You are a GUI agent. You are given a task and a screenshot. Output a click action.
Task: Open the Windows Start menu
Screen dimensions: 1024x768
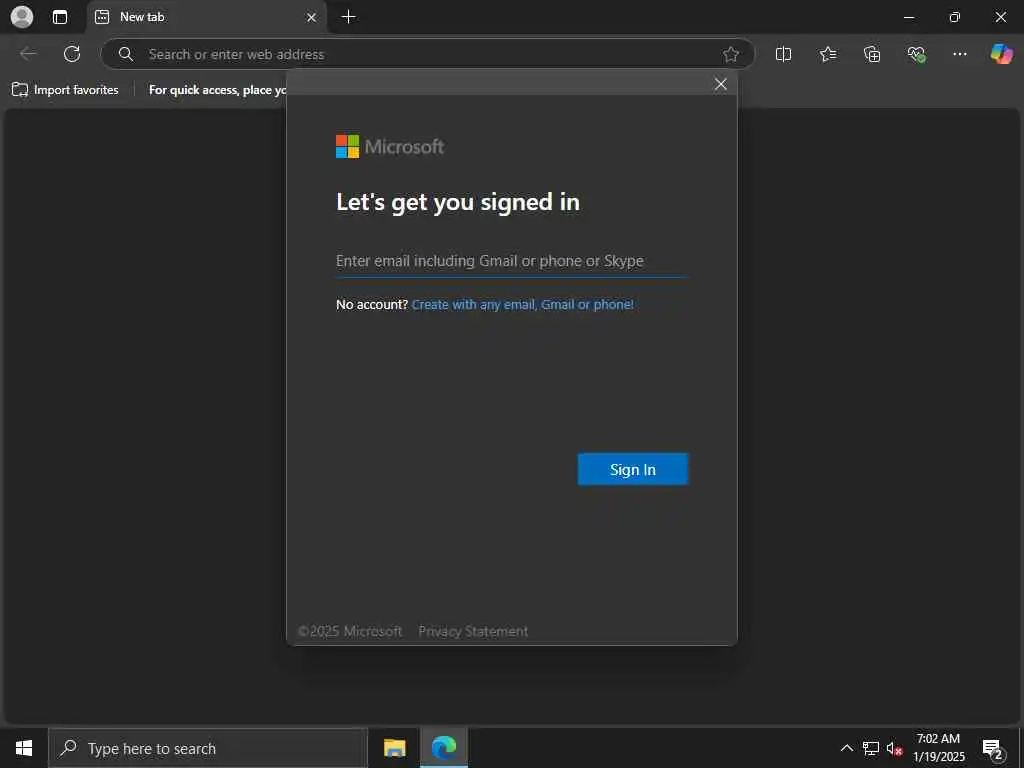24,748
